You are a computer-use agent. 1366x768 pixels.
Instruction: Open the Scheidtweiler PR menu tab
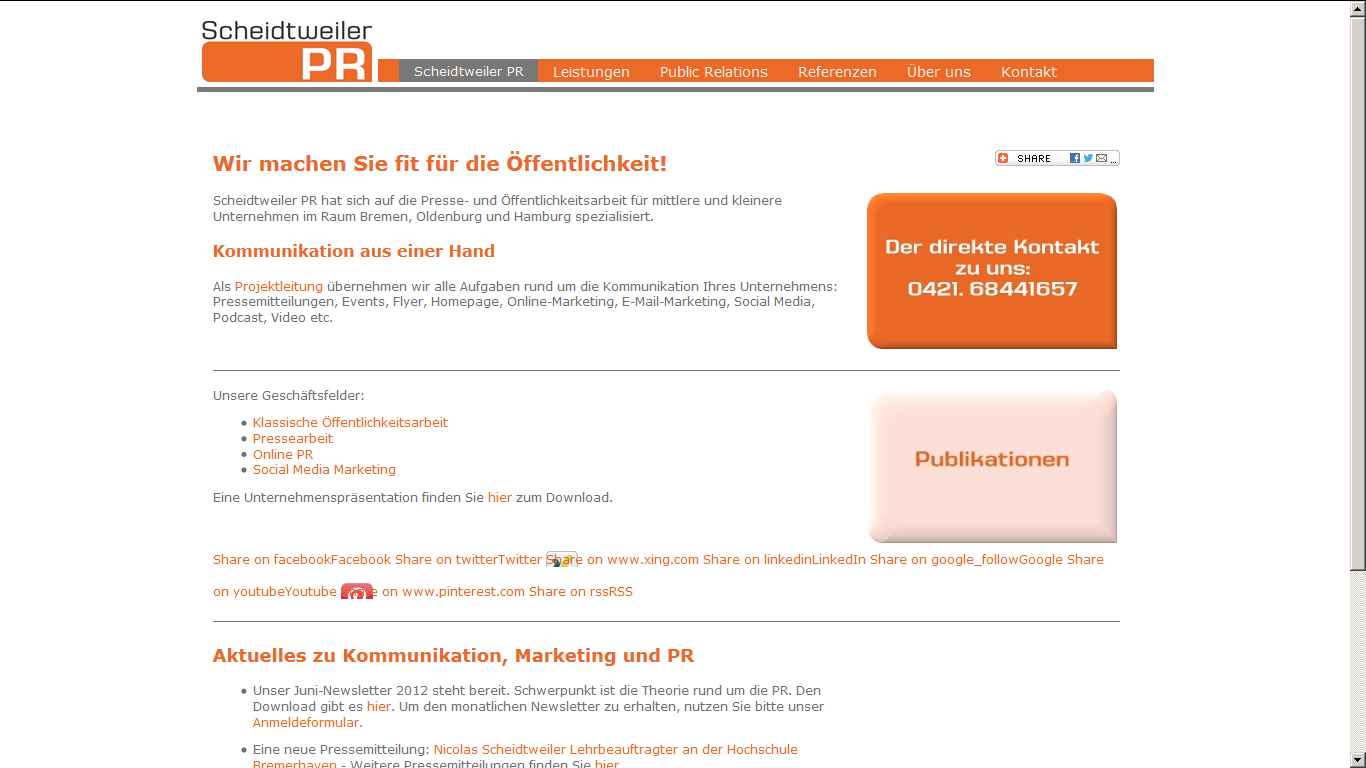[469, 71]
